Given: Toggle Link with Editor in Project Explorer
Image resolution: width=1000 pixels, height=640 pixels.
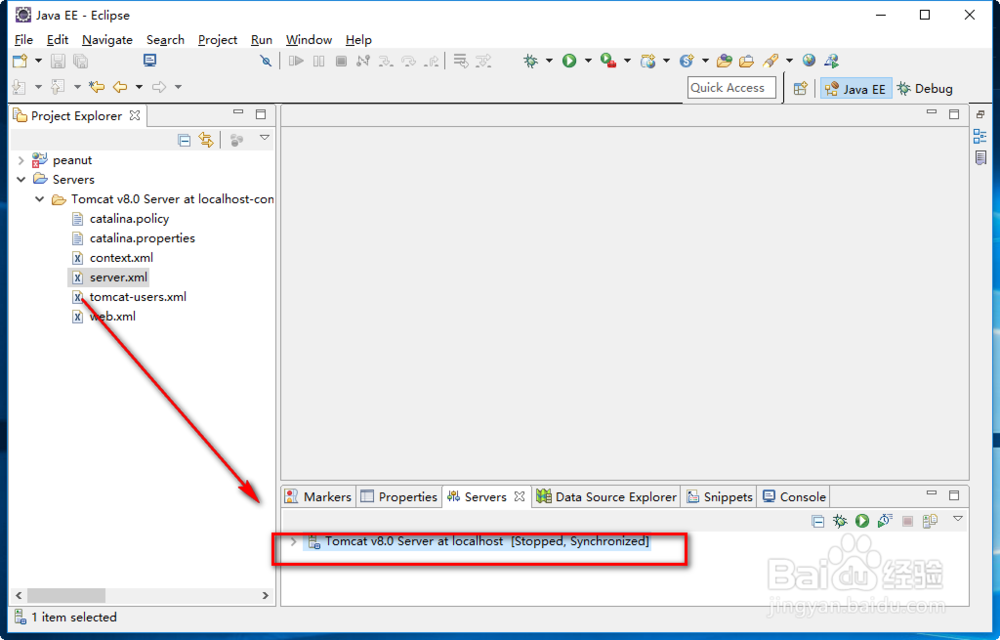Looking at the screenshot, I should [206, 140].
